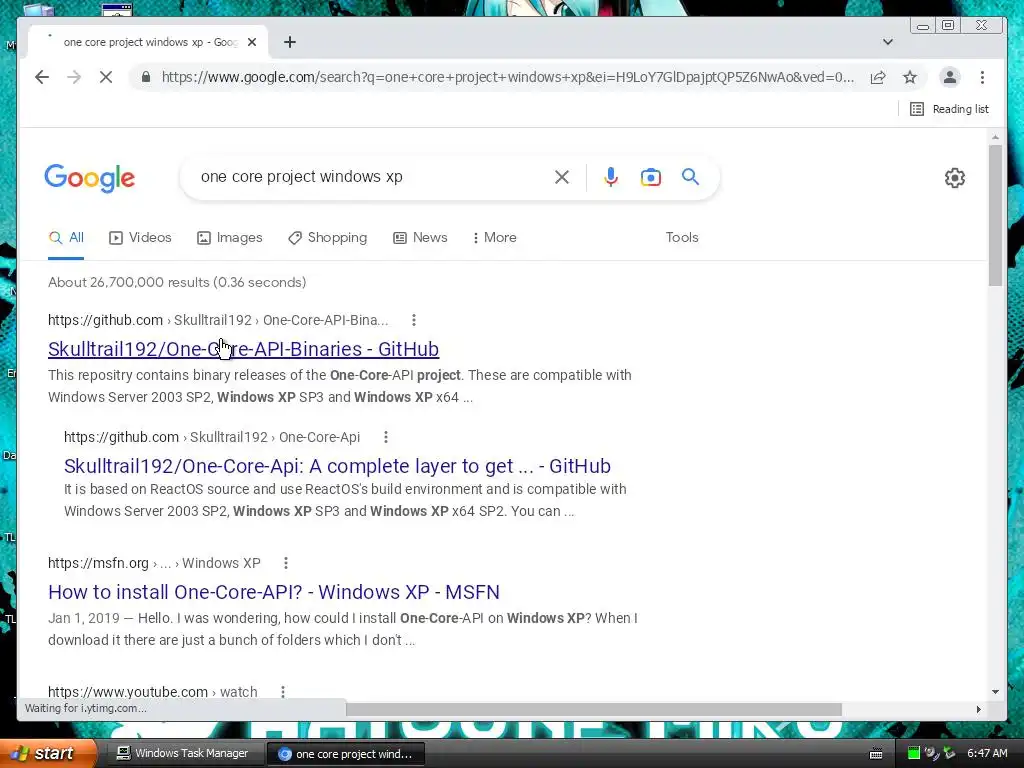Expand the More search categories menu
Screen dimensions: 1024x768
(x=494, y=238)
